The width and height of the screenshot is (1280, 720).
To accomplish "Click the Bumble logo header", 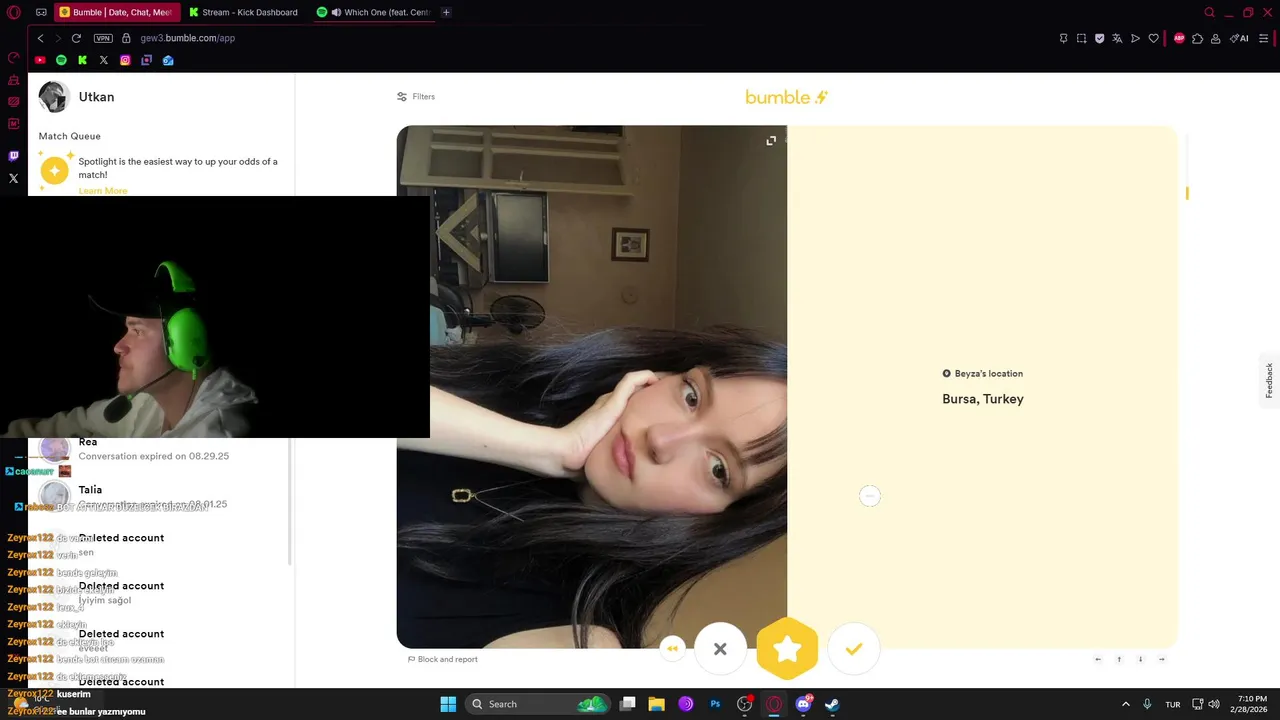I will [x=786, y=97].
